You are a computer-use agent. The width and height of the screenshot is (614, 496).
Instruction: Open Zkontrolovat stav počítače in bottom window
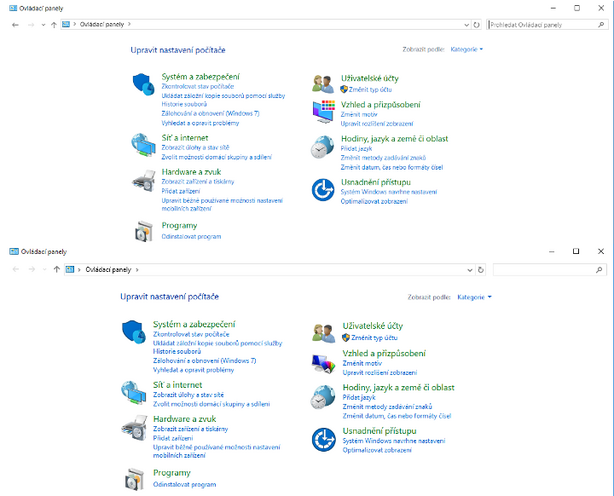coord(191,334)
